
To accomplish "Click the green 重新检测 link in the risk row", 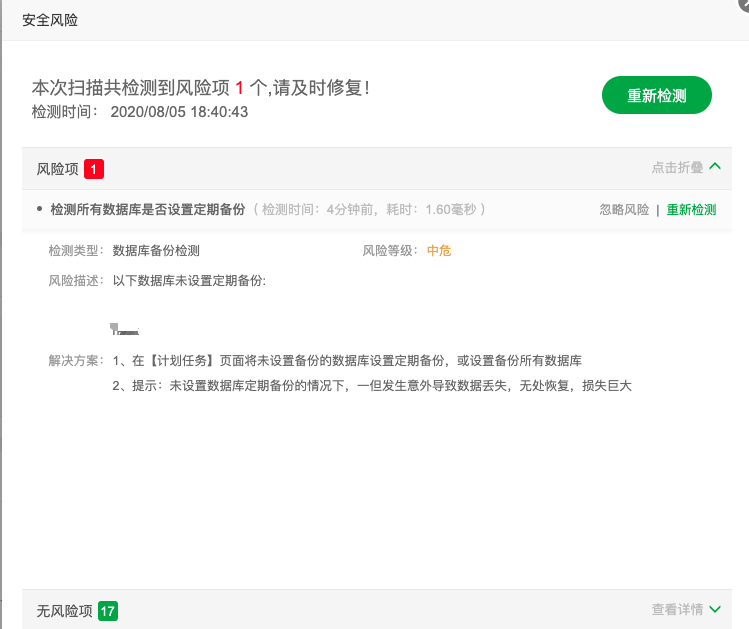I will 691,210.
